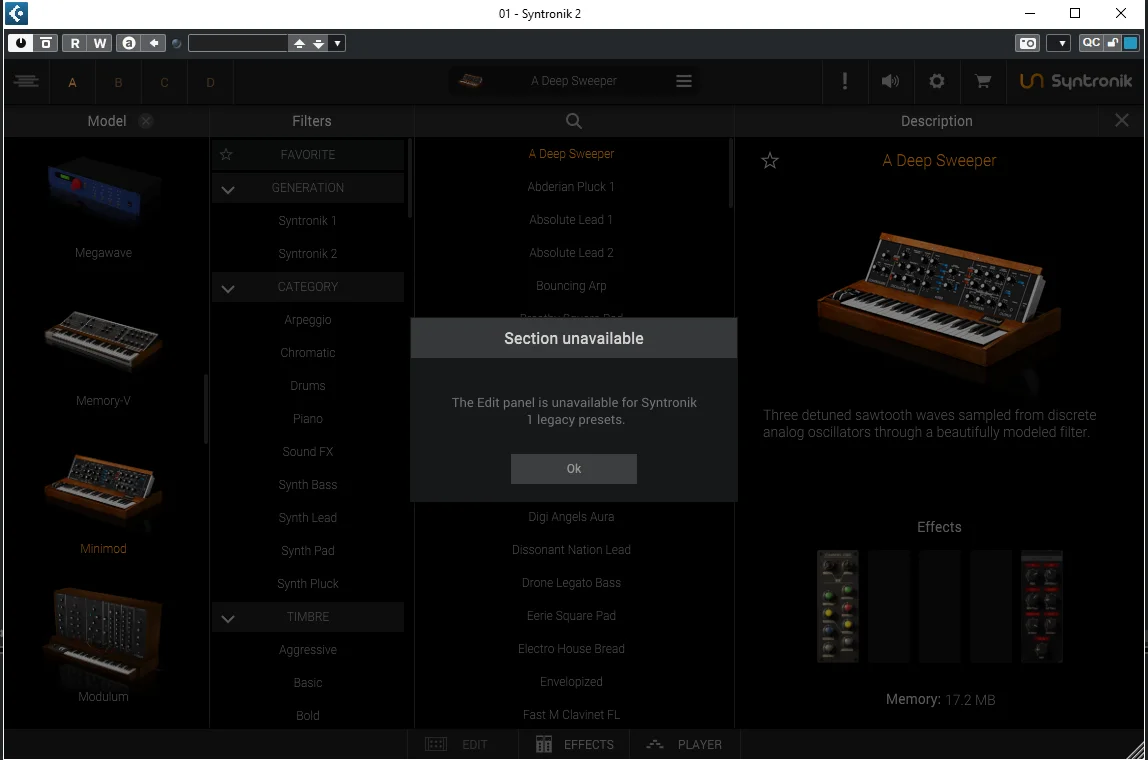Select the Memory-V synth model
Viewport: 1148px width, 760px height.
pyautogui.click(x=103, y=357)
